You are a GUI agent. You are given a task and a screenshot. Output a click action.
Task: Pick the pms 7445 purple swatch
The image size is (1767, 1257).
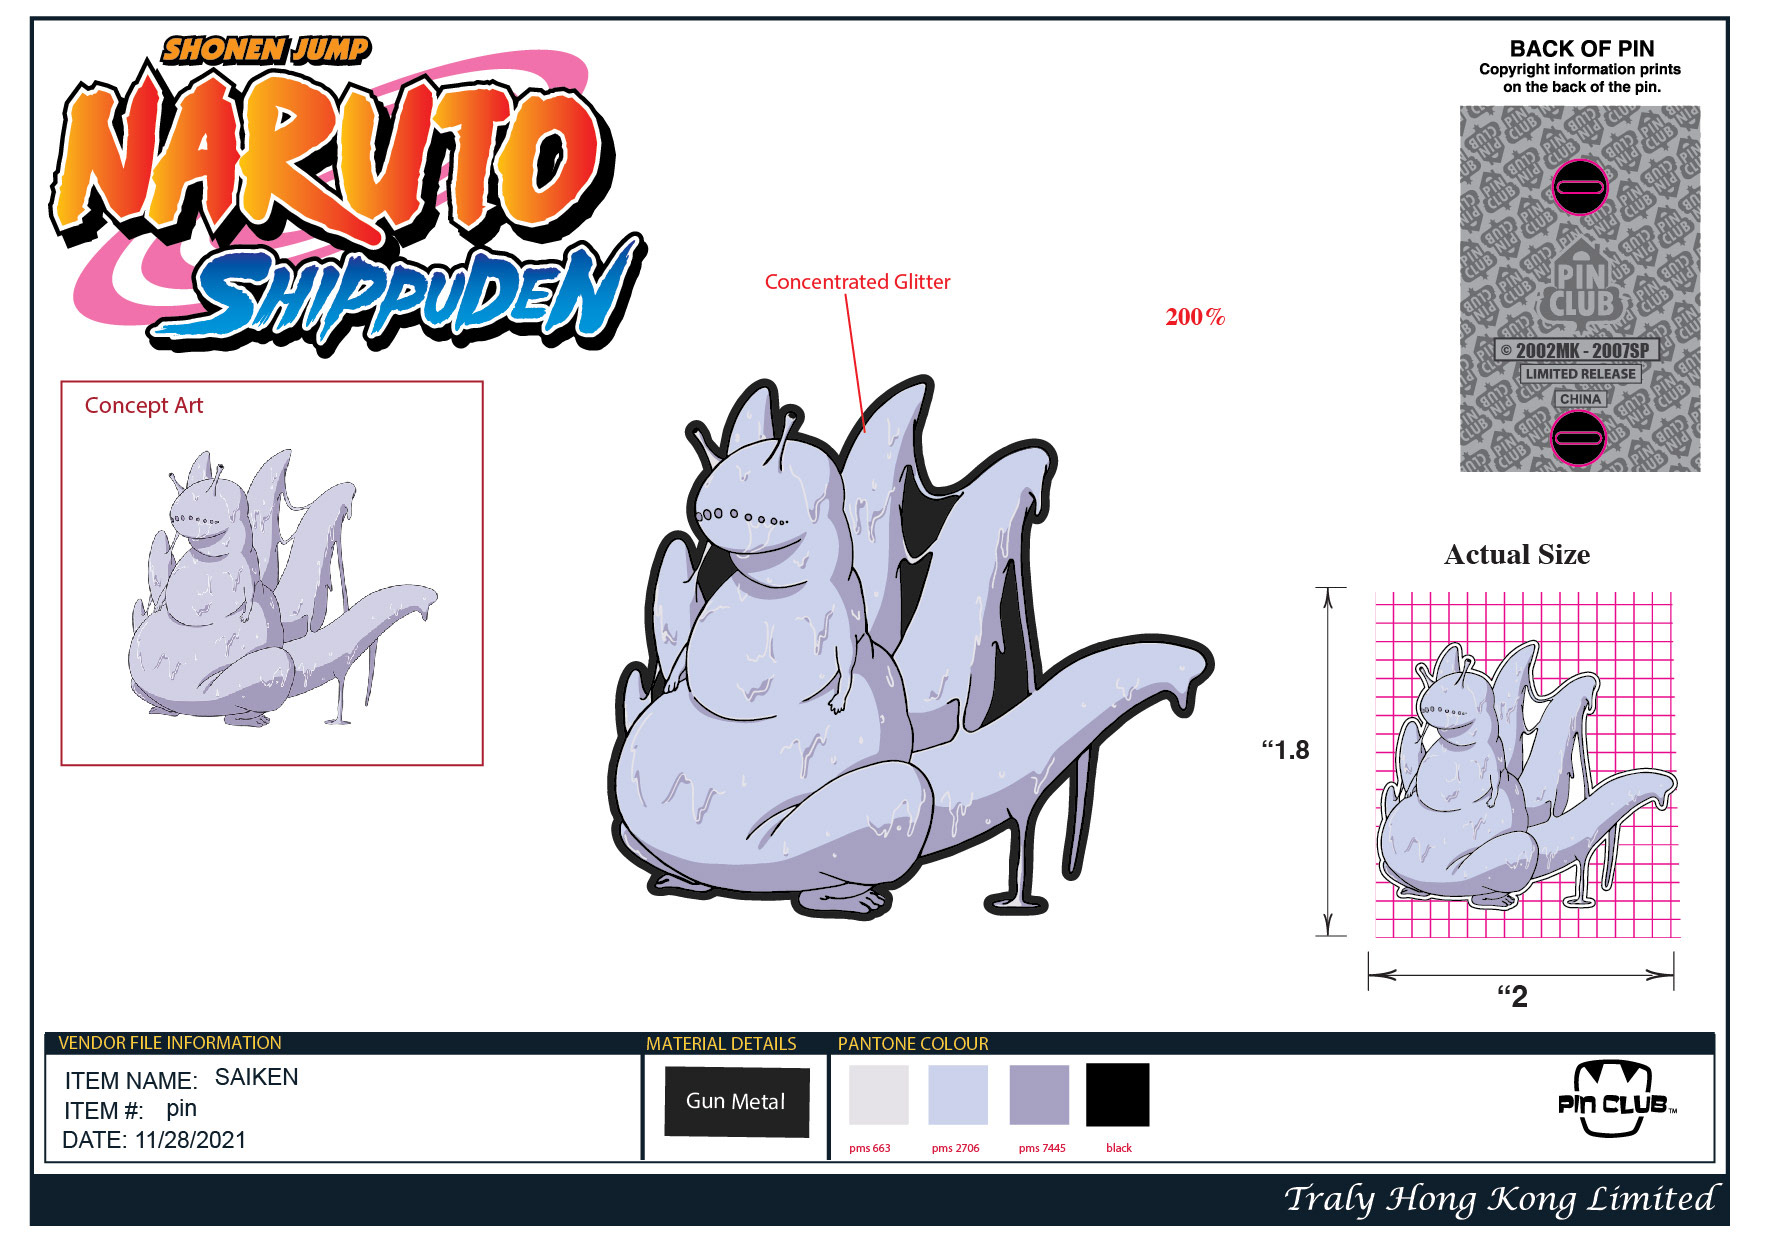coord(1039,1095)
